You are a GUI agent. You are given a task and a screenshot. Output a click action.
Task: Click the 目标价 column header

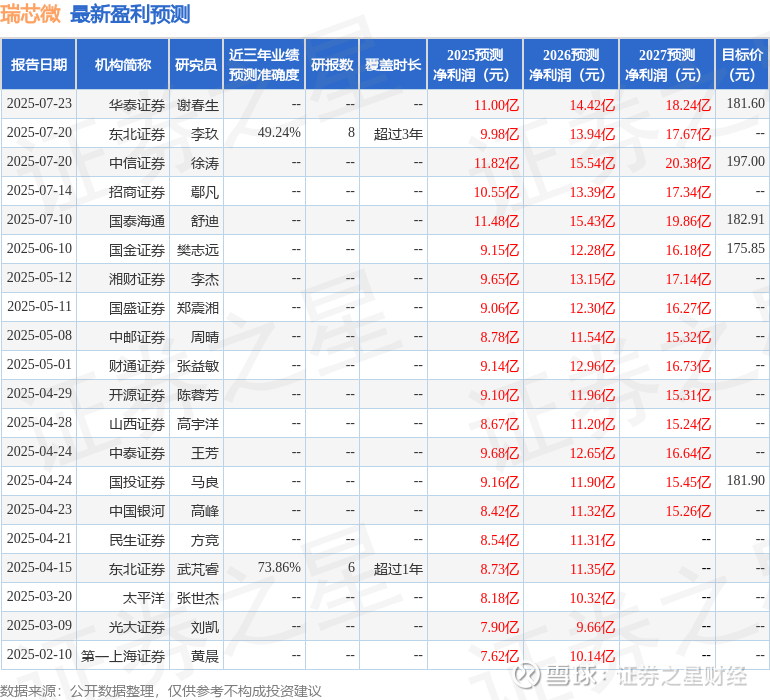(x=742, y=64)
